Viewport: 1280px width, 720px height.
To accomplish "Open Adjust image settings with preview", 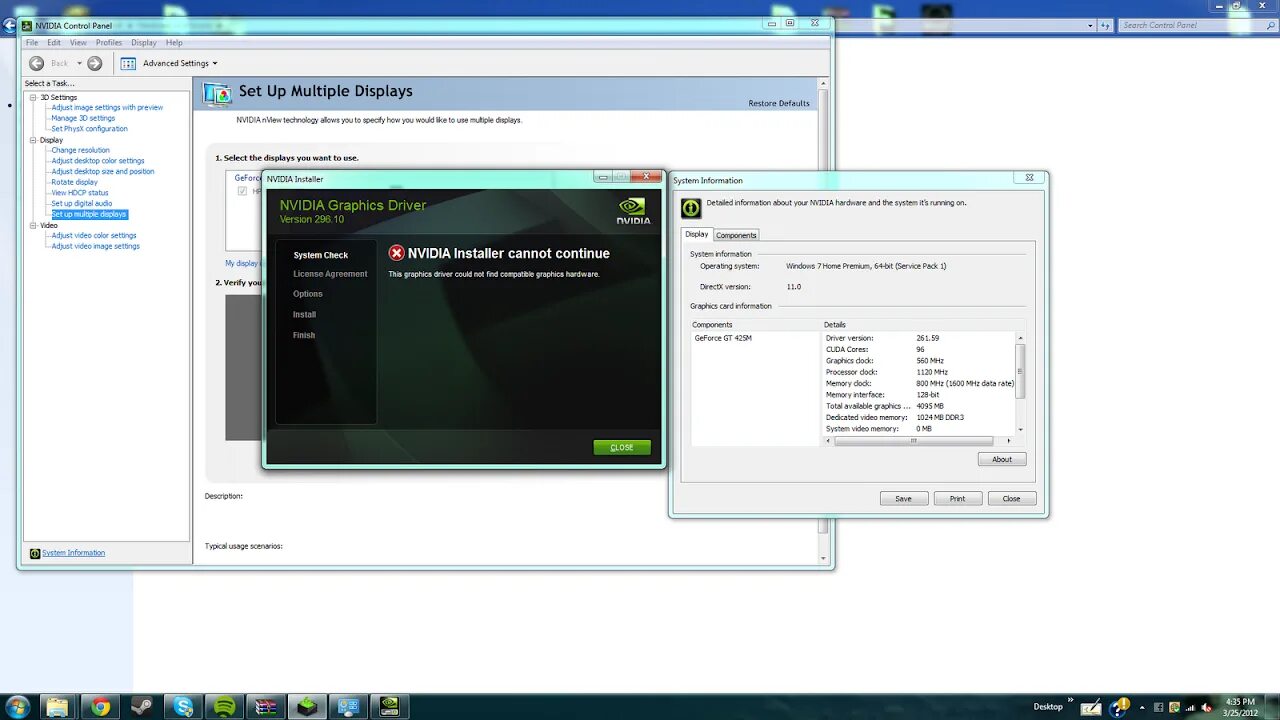I will [107, 107].
